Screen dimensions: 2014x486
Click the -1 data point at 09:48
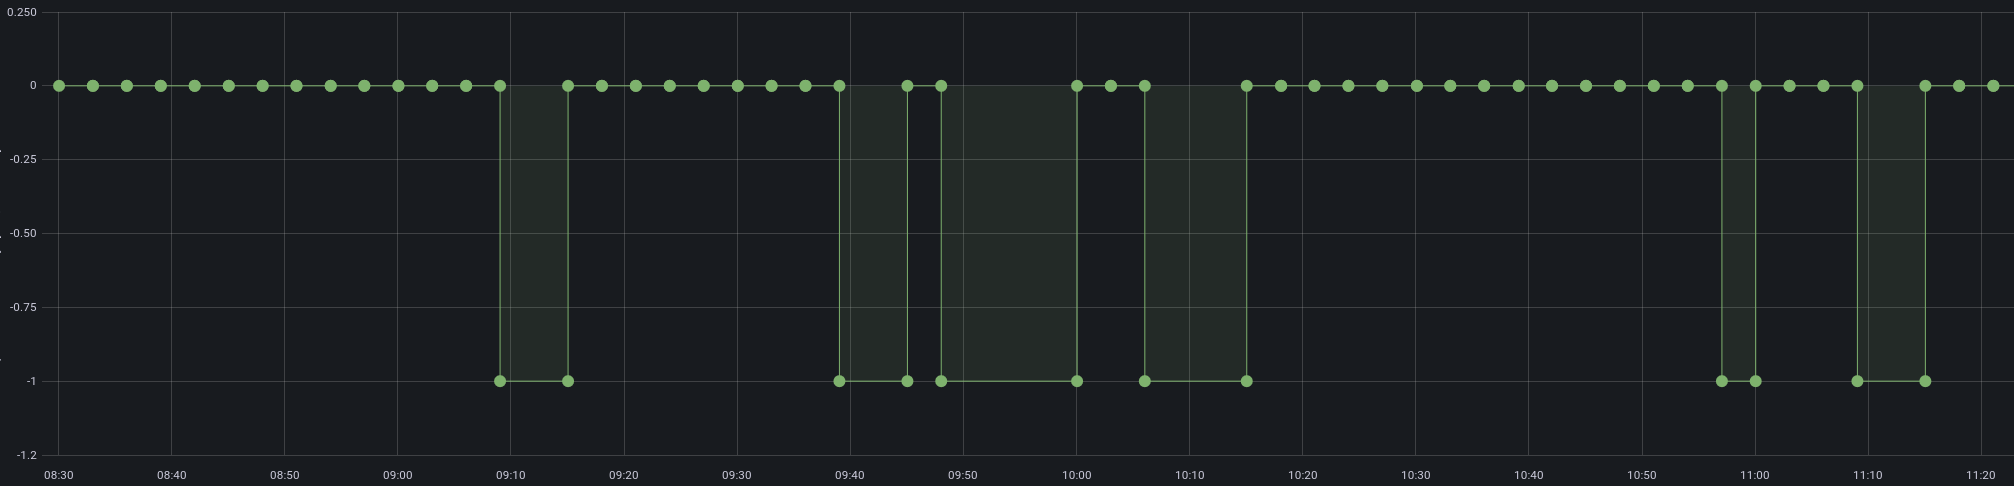941,381
